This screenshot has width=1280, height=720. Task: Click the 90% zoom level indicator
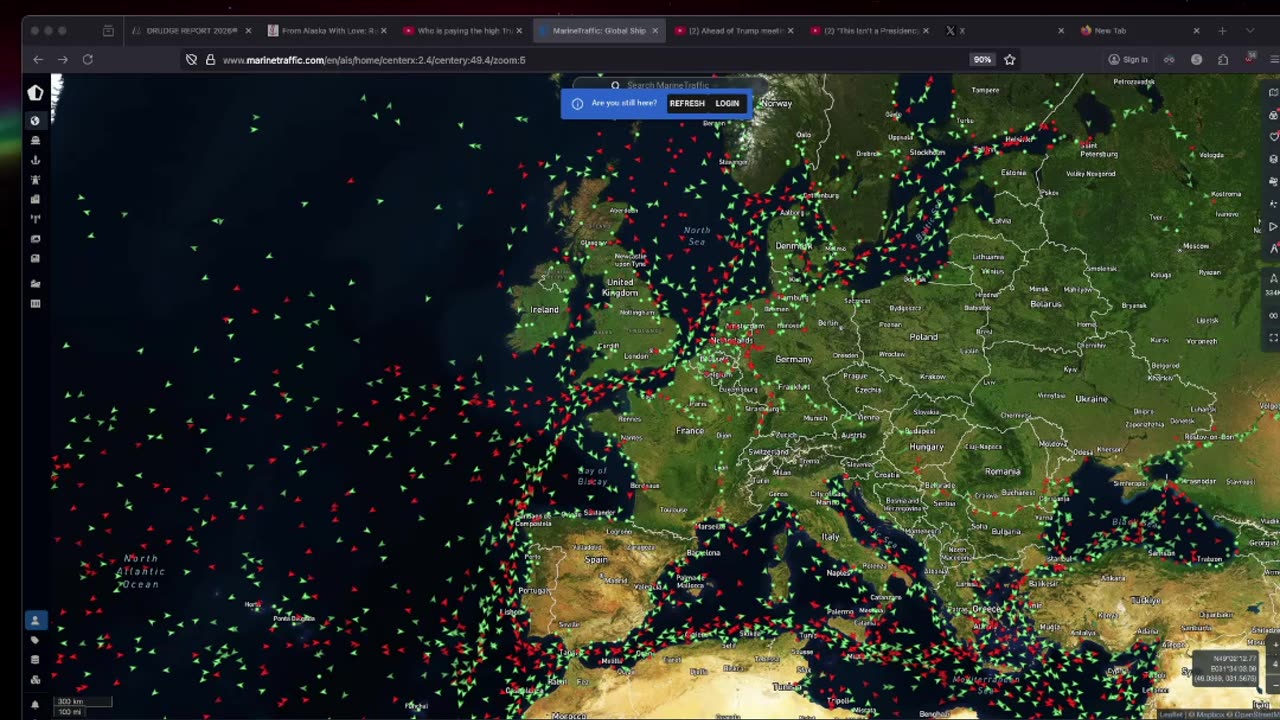(x=982, y=60)
